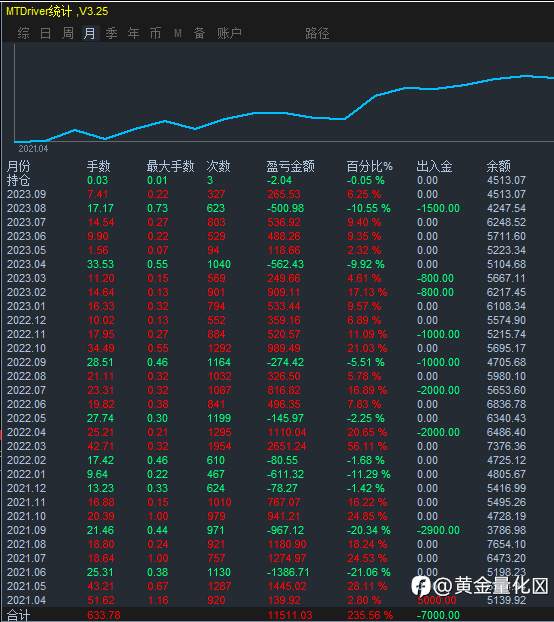Click balance value 6248.52

click(x=506, y=222)
